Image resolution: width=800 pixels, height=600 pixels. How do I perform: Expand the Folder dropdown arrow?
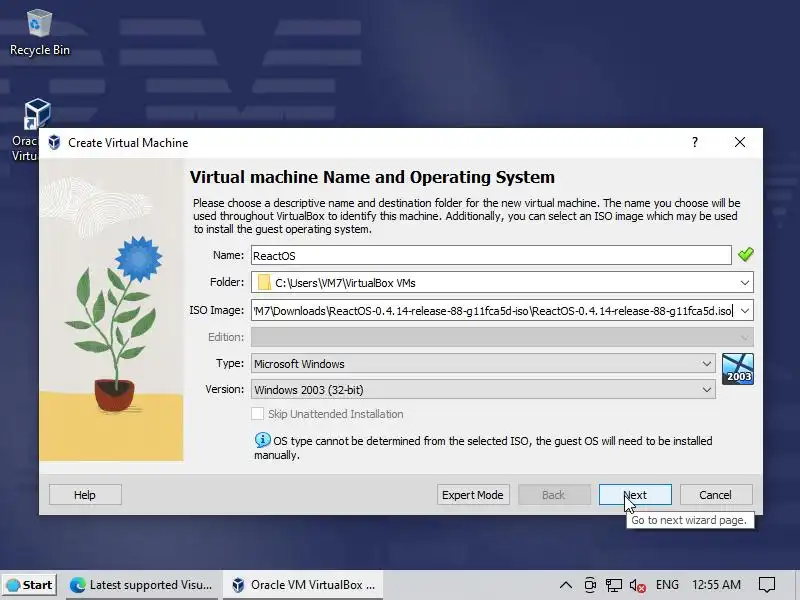coord(744,282)
